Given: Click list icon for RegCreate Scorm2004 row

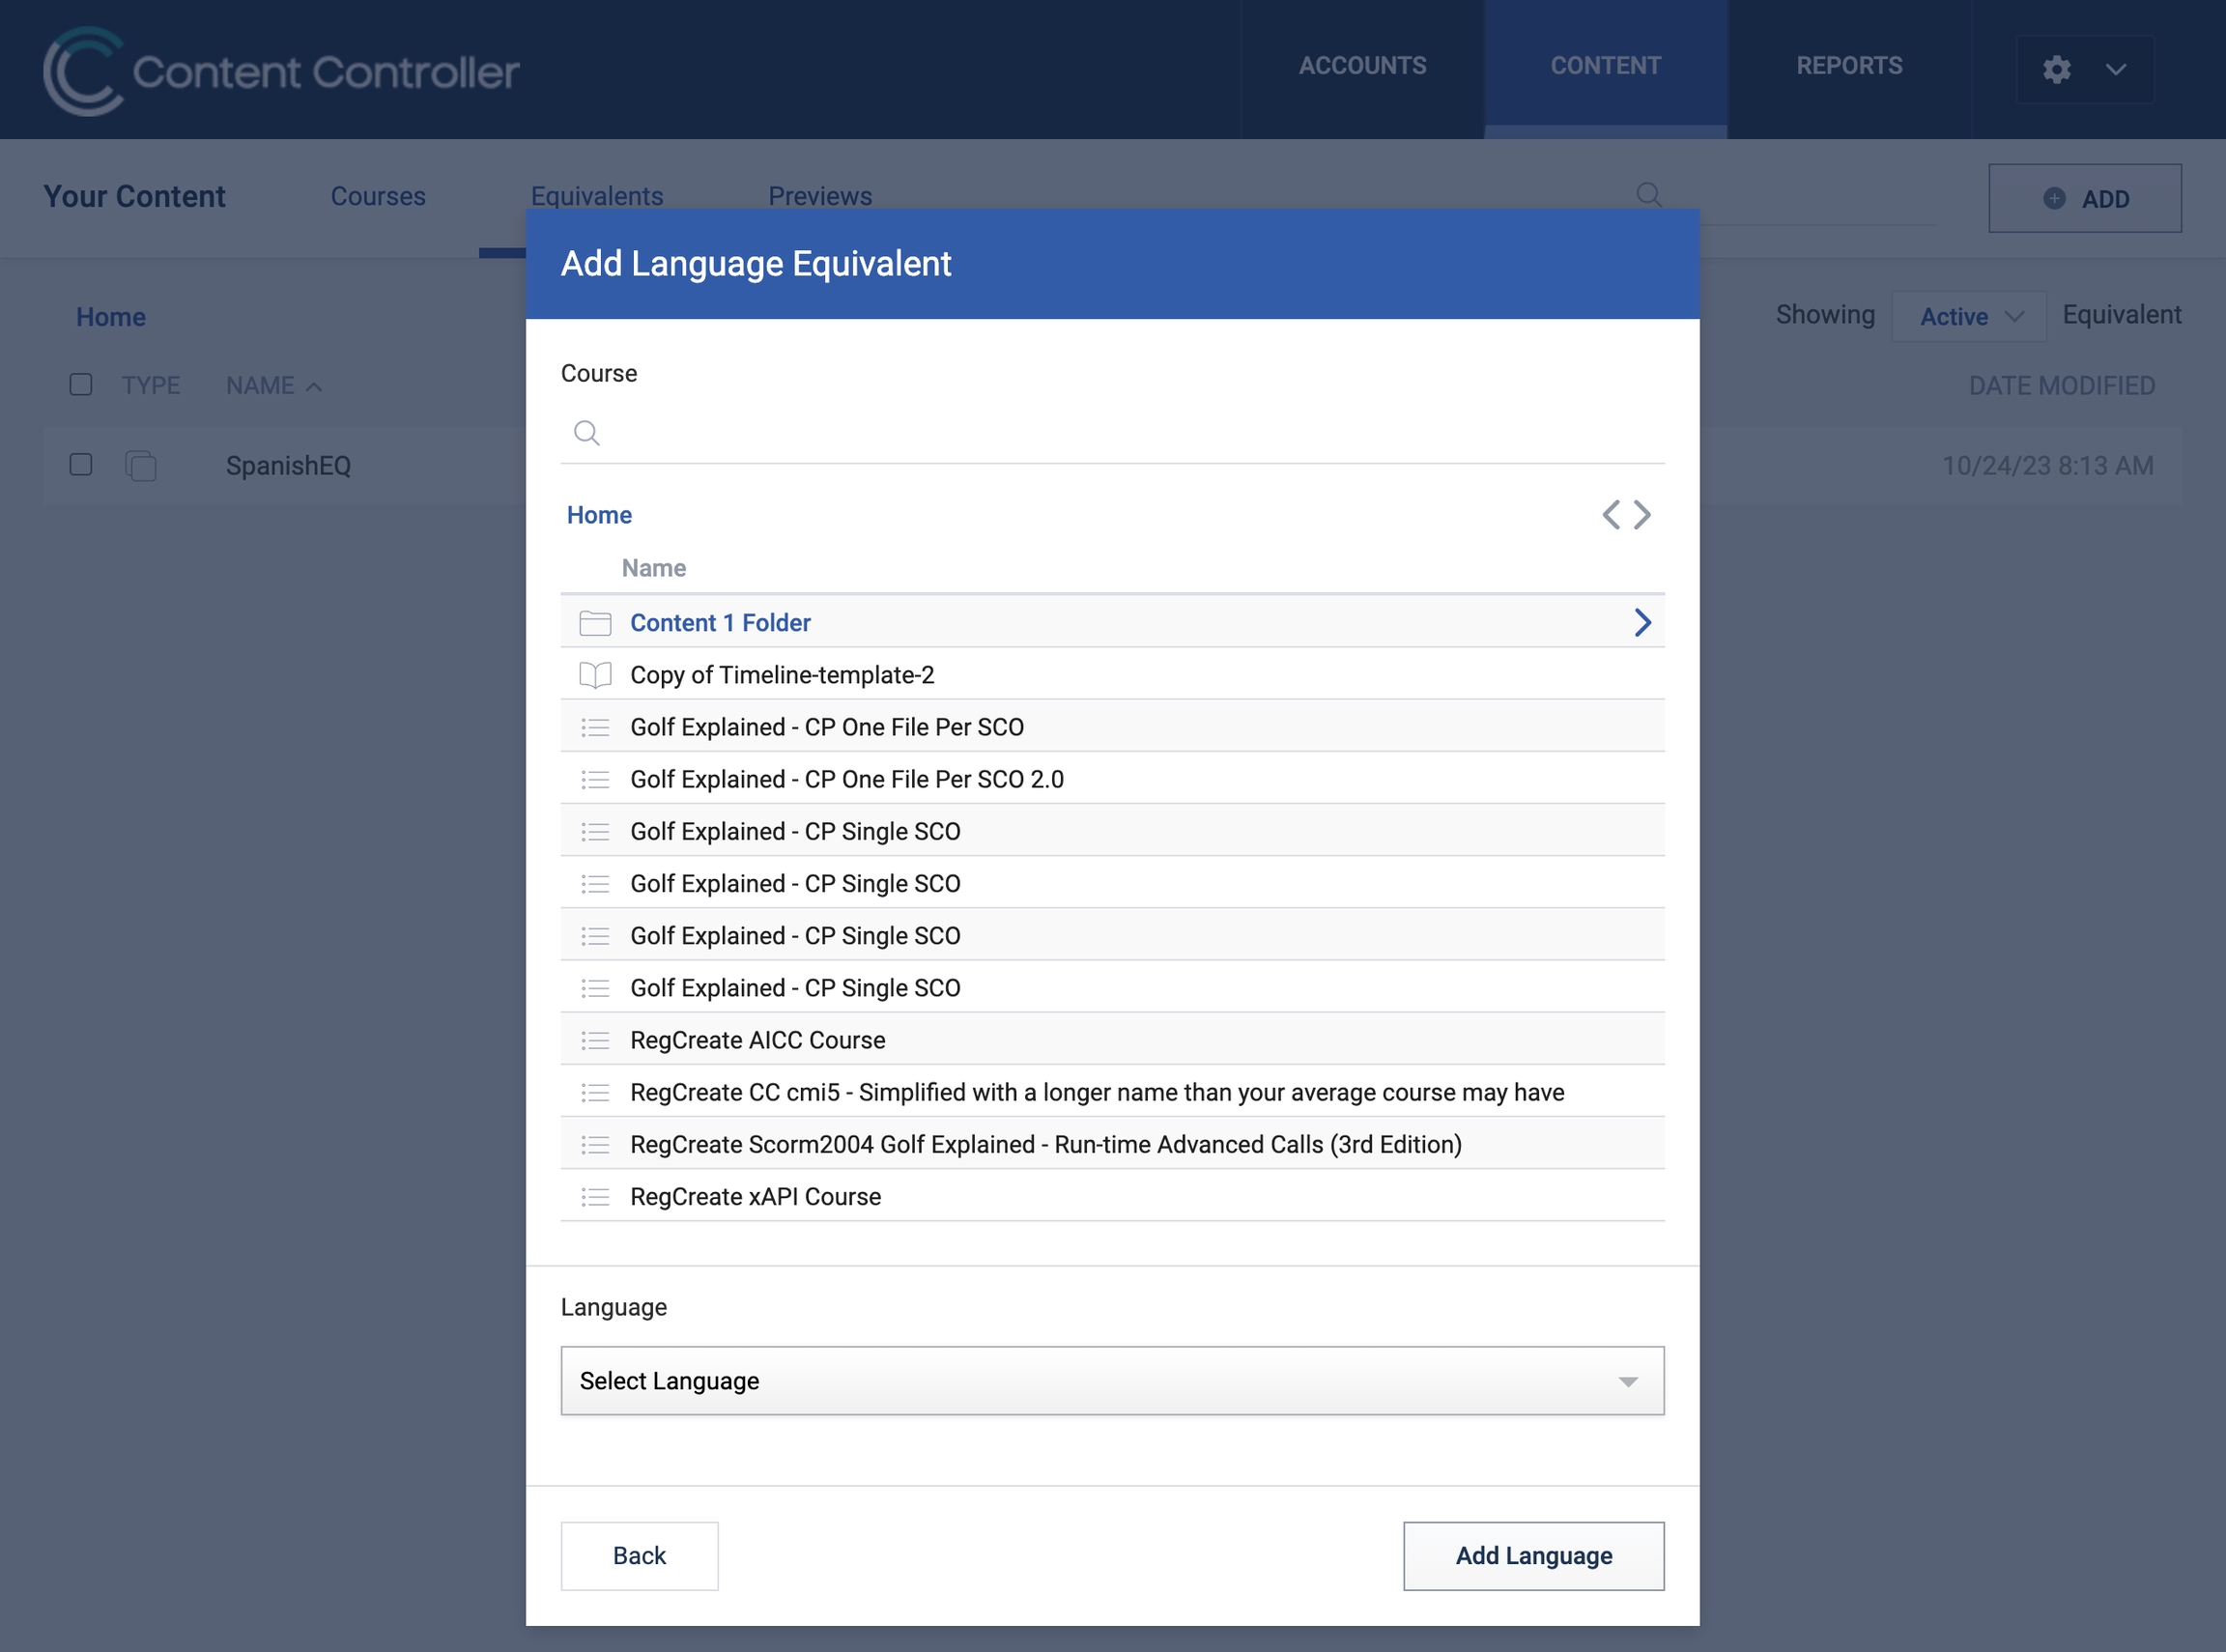Looking at the screenshot, I should (x=595, y=1144).
